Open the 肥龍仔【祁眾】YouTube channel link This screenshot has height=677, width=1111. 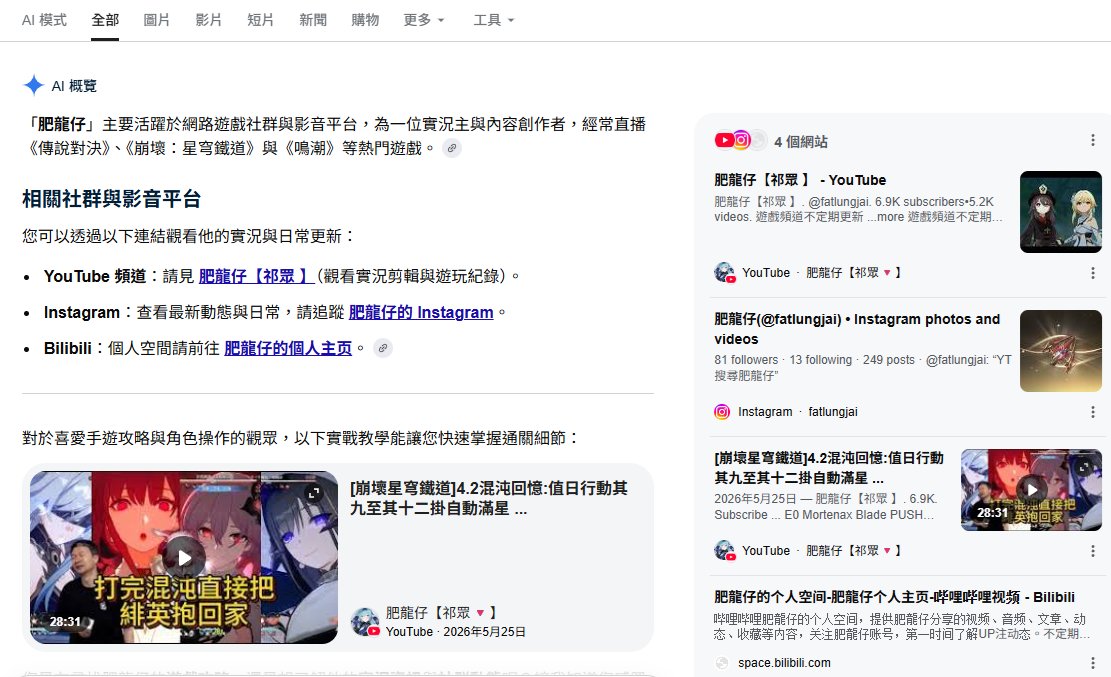(x=256, y=276)
